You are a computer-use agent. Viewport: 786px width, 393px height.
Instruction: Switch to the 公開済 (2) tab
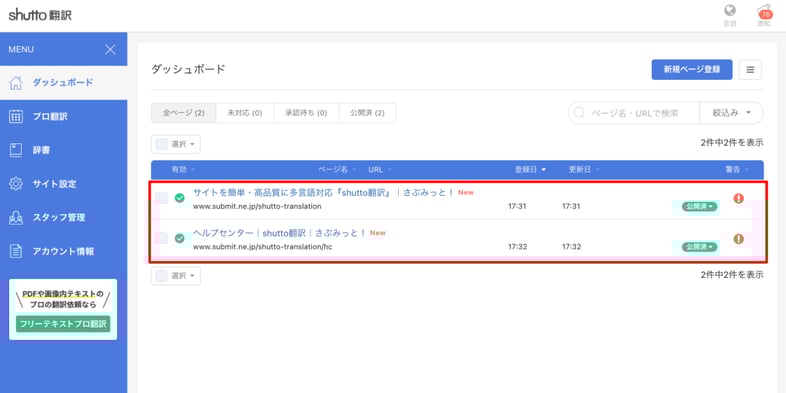(x=367, y=113)
